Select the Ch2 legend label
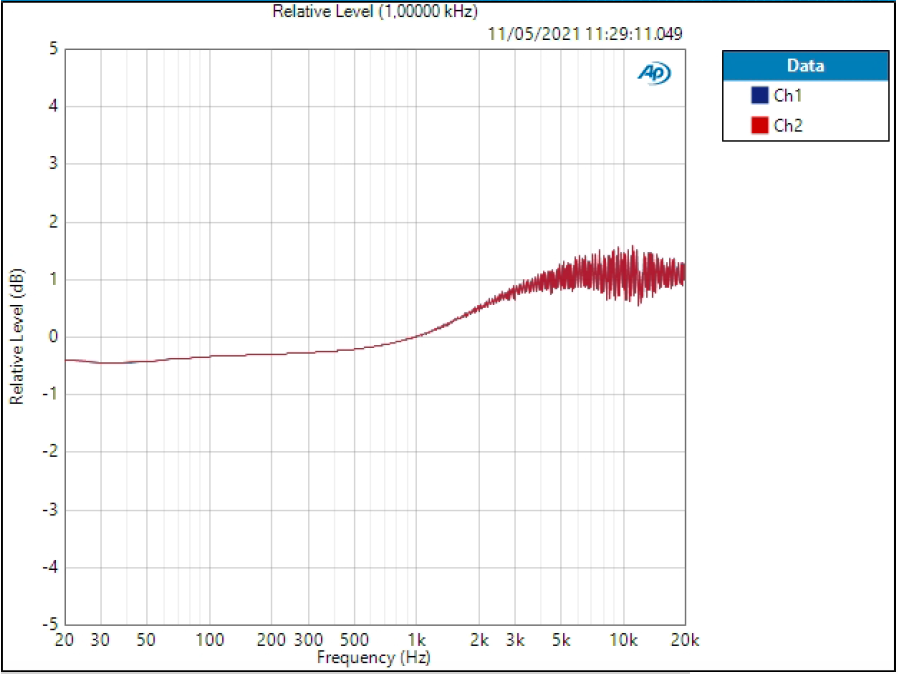 [788, 125]
